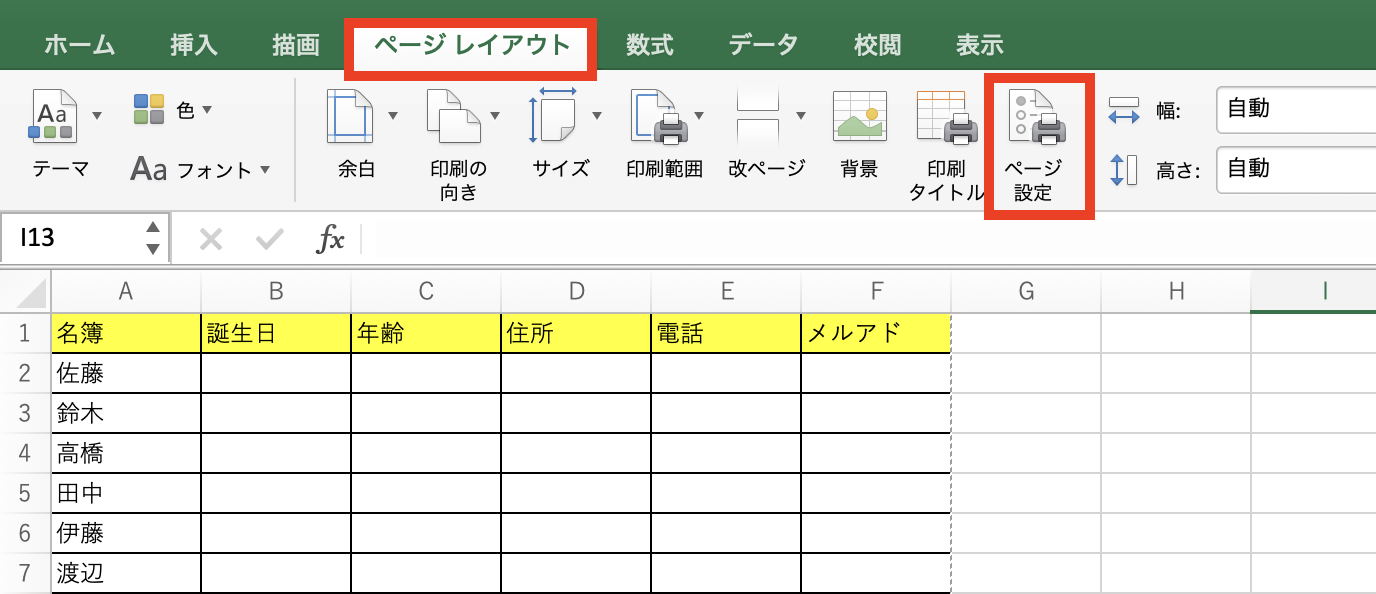This screenshot has height=594, width=1376.
Task: Open the データ (Data) ribbon tab
Action: [x=762, y=44]
